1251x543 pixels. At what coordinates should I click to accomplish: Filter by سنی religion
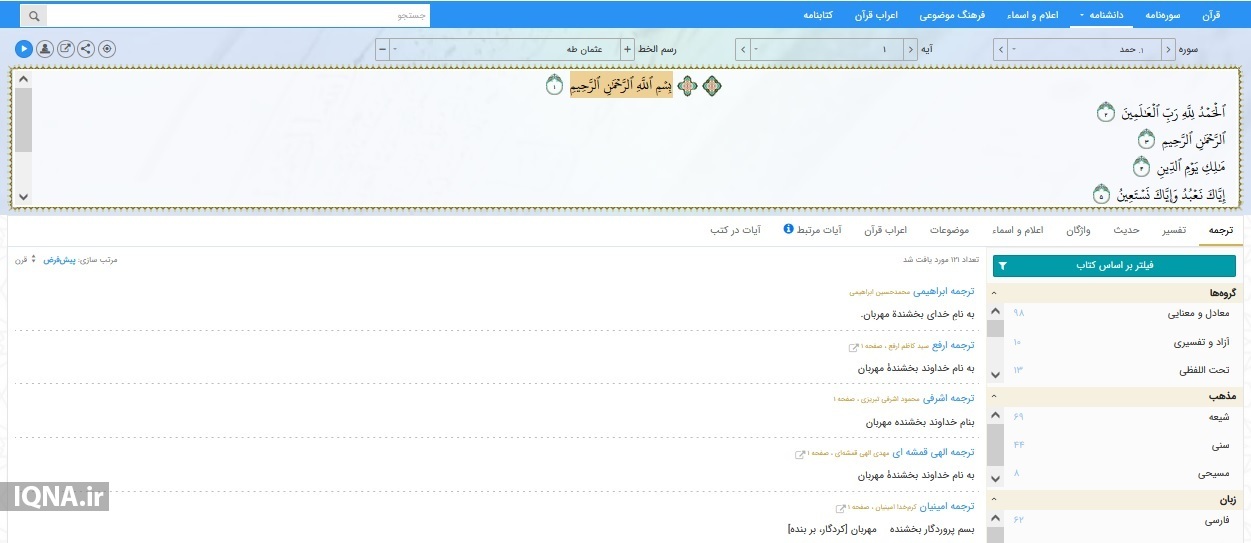pos(1220,445)
